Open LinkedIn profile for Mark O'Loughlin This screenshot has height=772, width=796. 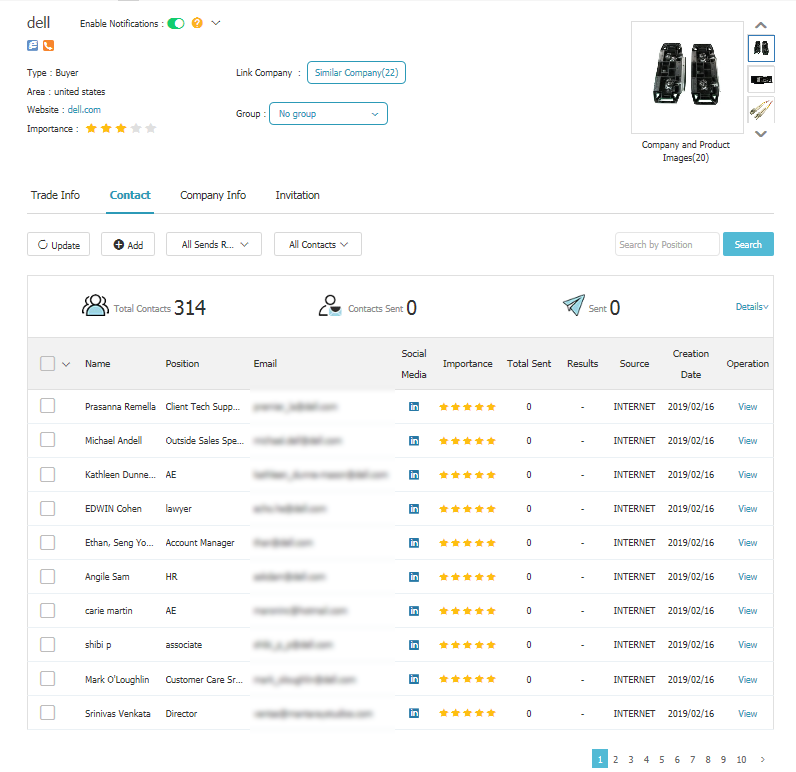click(414, 679)
